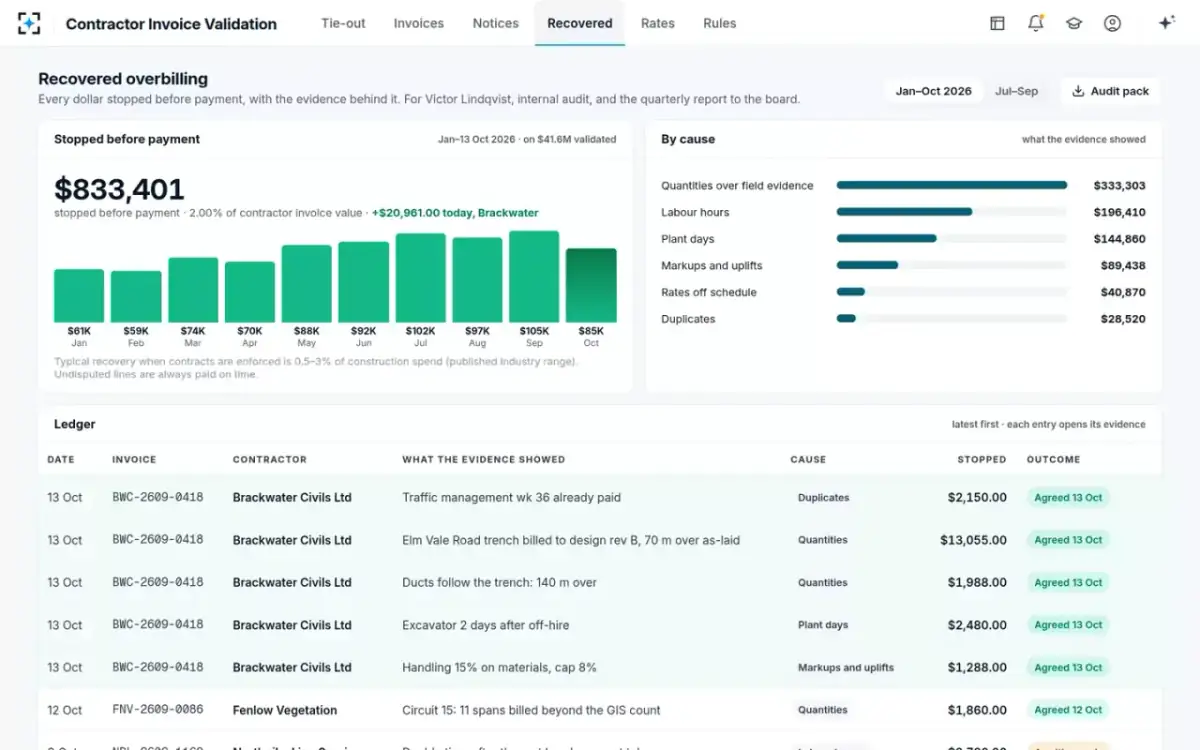The height and width of the screenshot is (750, 1200).
Task: Open the Traffic management wk 36 entry
Action: pos(600,497)
